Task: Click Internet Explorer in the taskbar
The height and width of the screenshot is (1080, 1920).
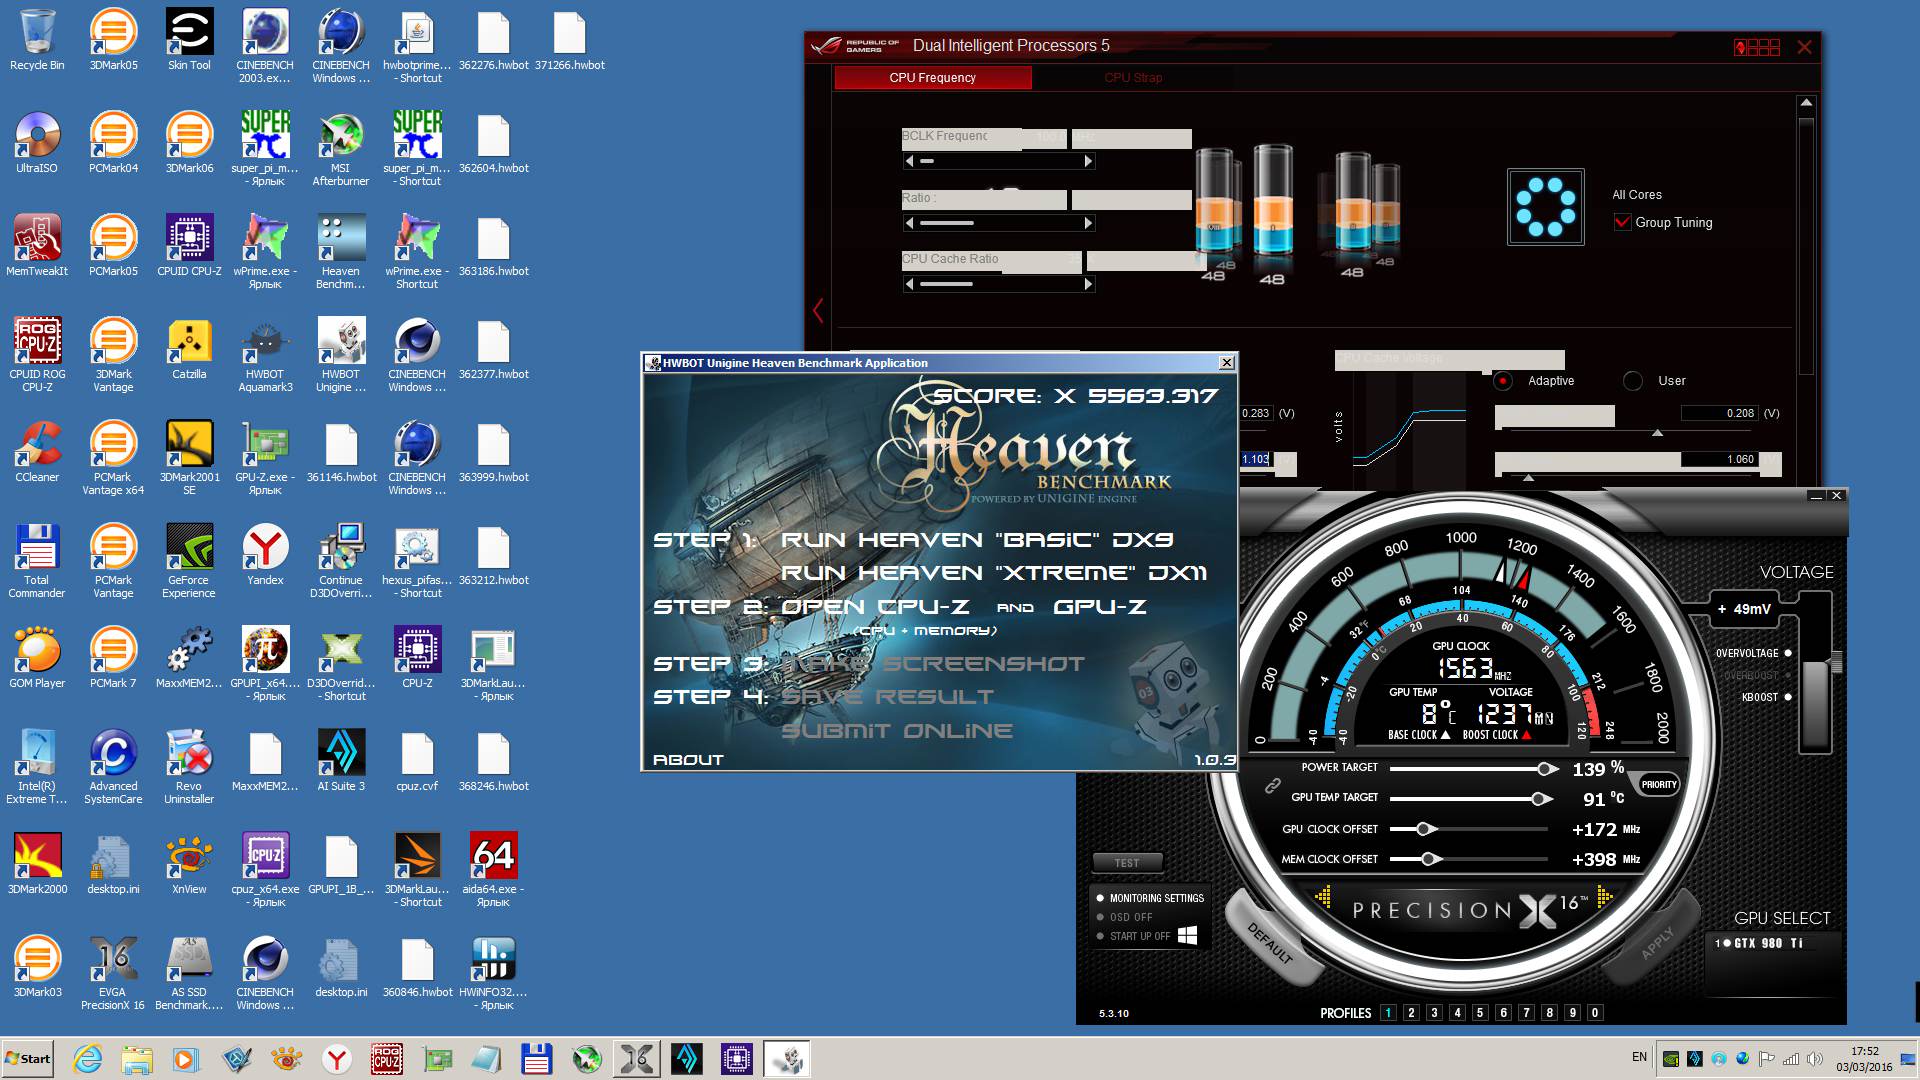Action: click(87, 1059)
